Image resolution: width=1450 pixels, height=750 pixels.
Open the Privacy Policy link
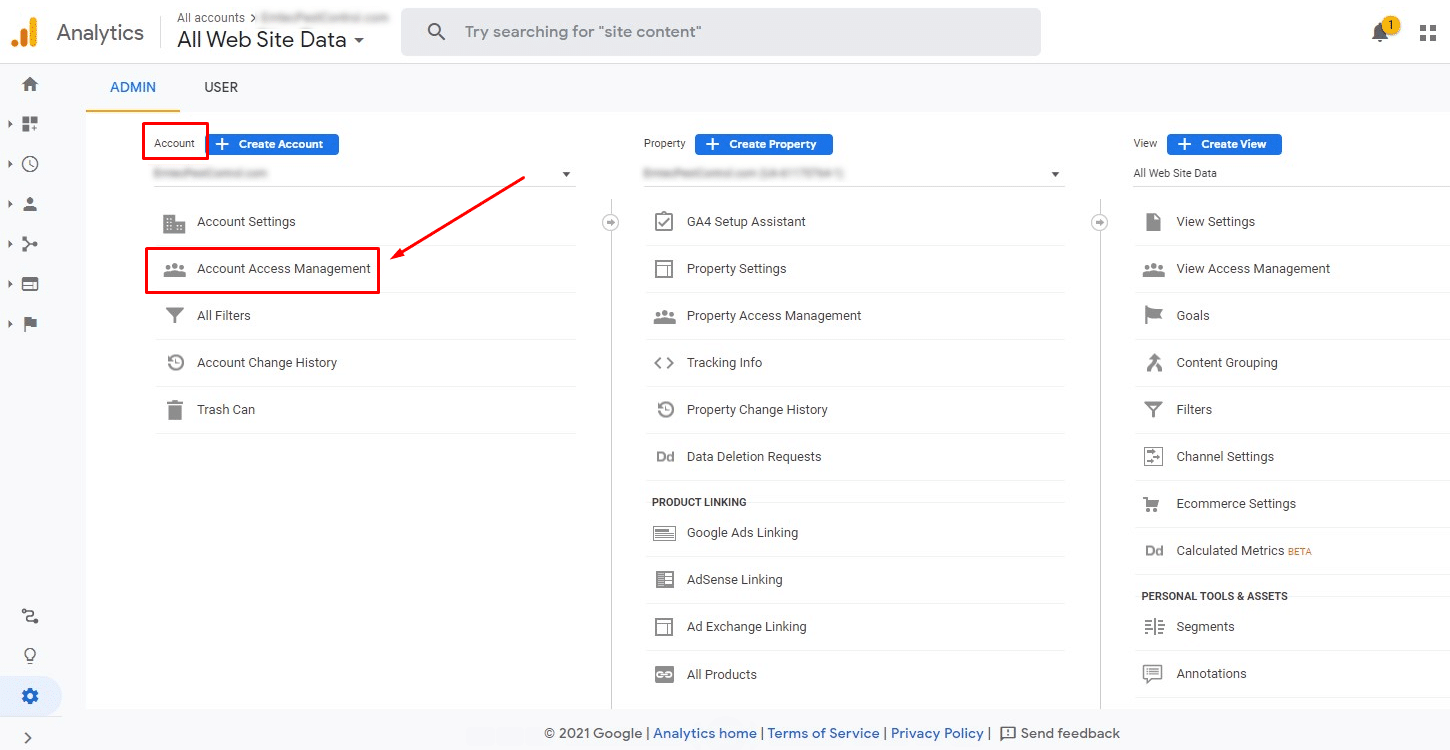pos(937,733)
